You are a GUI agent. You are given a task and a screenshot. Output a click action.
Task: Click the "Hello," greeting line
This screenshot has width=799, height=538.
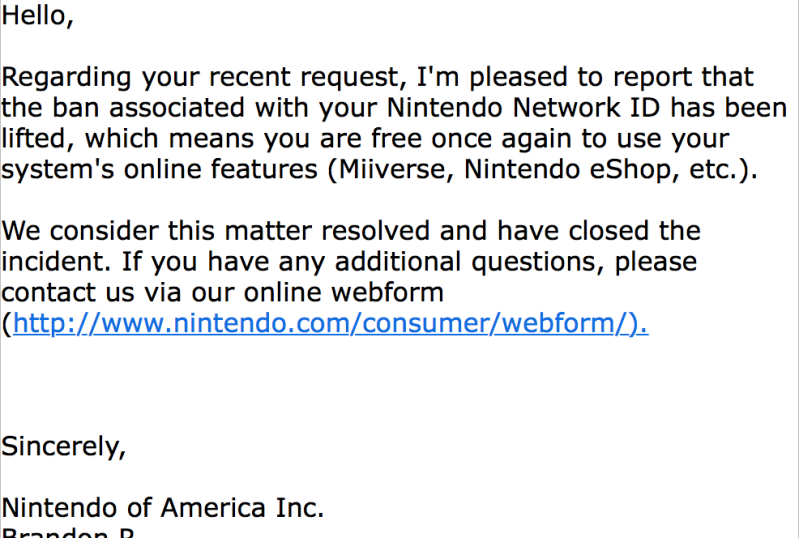(38, 15)
